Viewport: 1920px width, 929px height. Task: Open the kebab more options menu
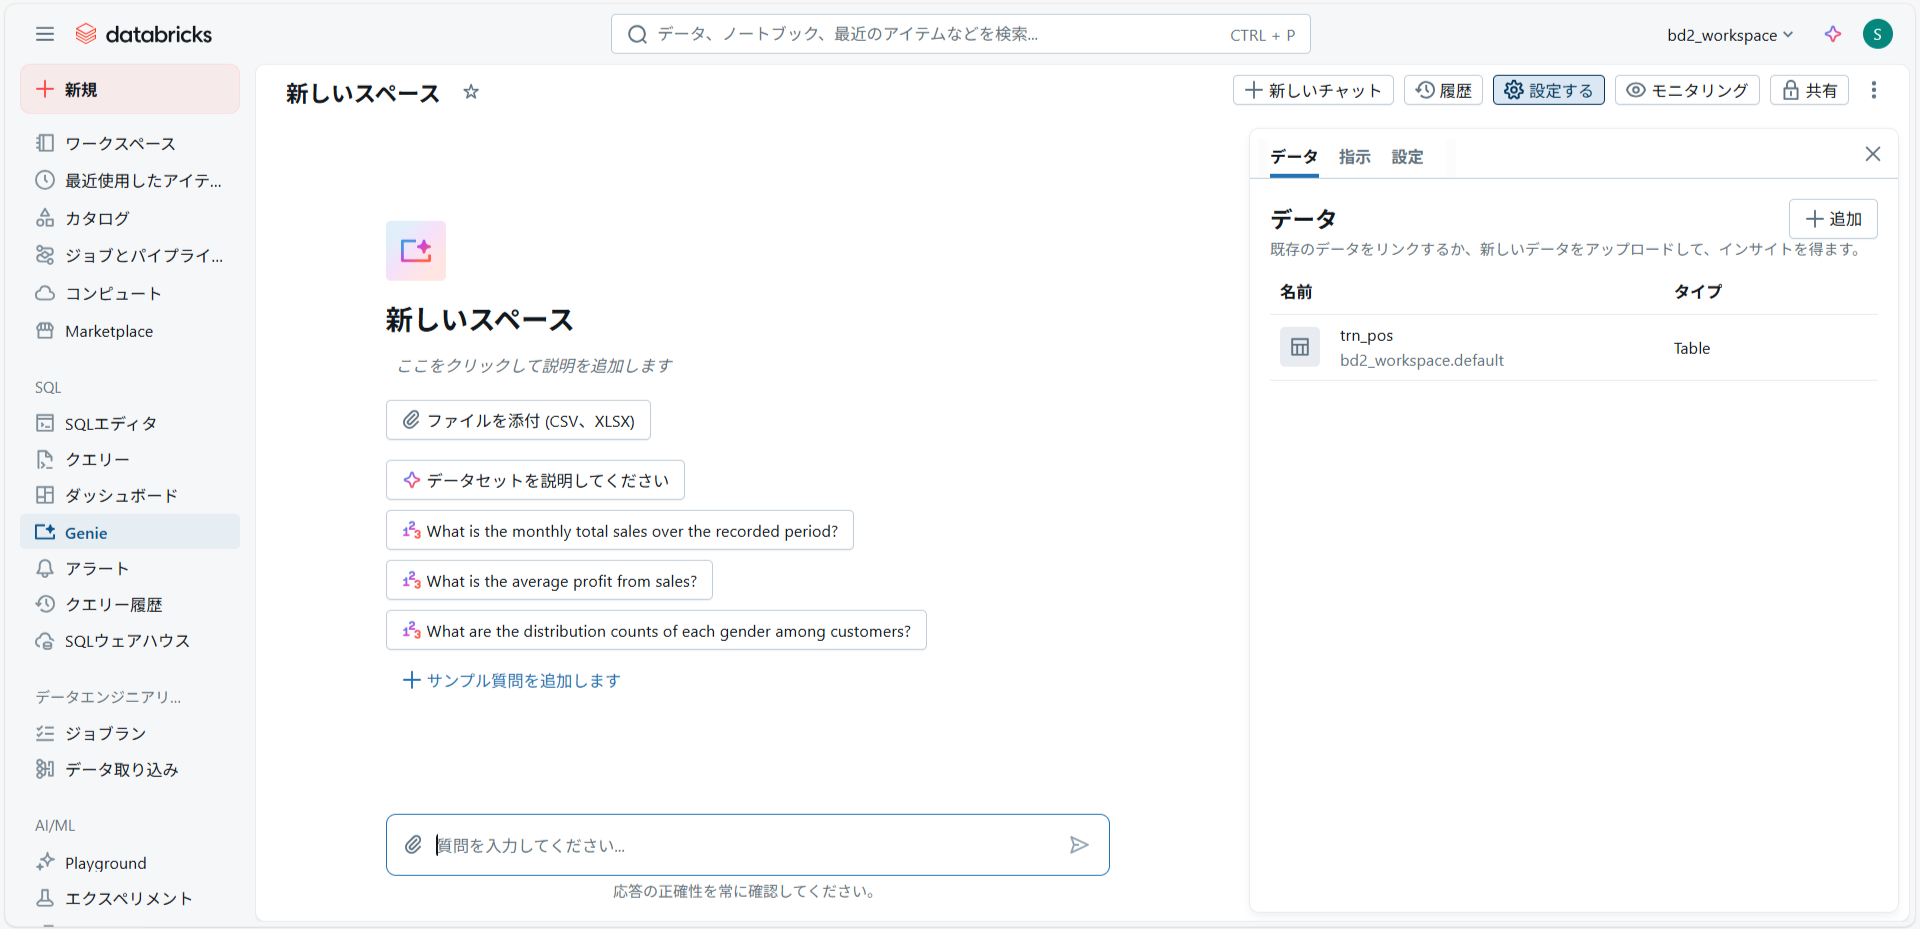1873,90
